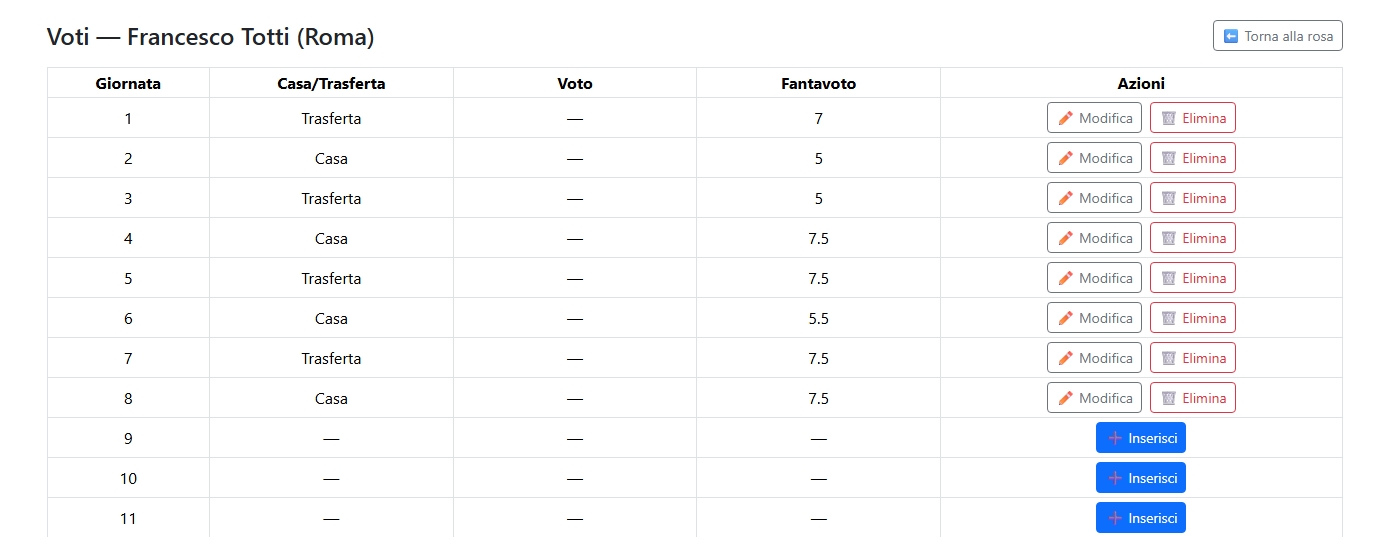Click the plus icon in giornata 11 row

coord(1115,518)
